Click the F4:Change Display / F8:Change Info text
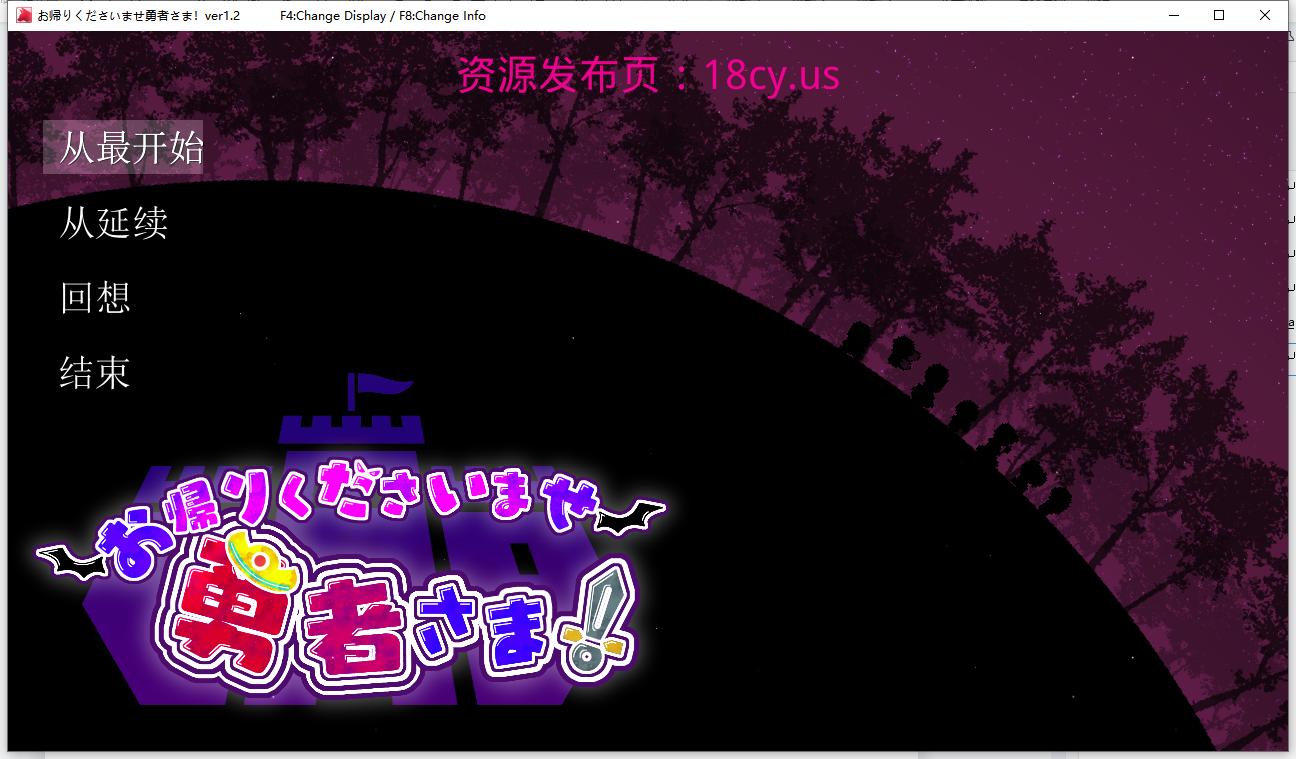 (x=383, y=16)
